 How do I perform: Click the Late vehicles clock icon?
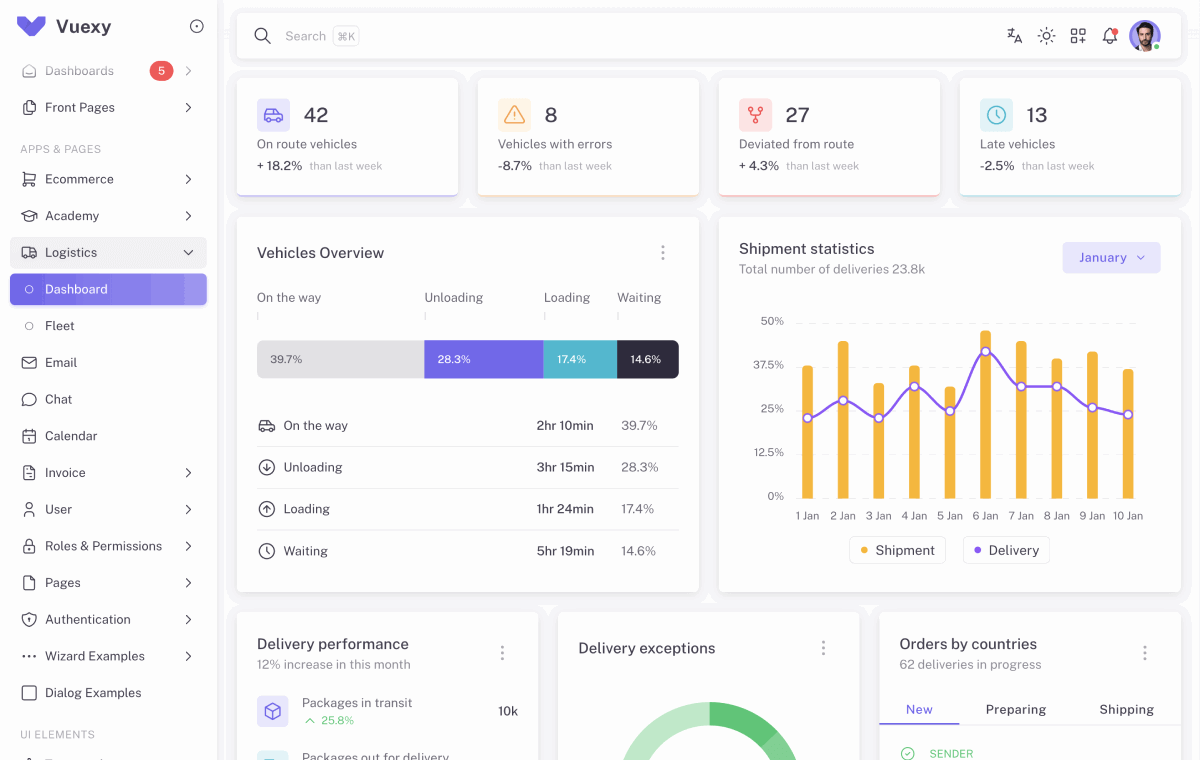996,114
